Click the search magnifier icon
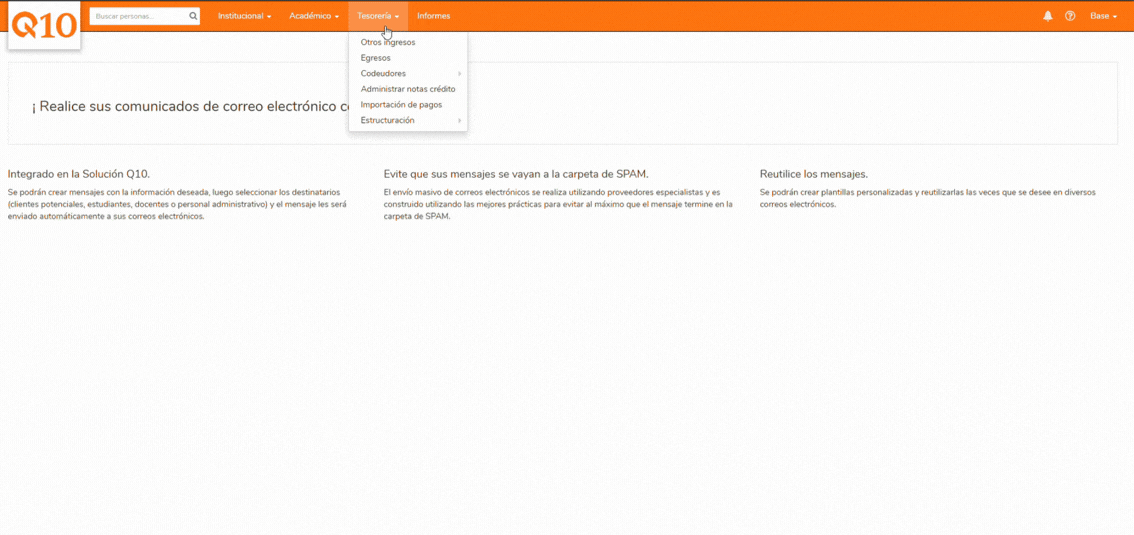Viewport: 1134px width, 535px height. click(193, 16)
